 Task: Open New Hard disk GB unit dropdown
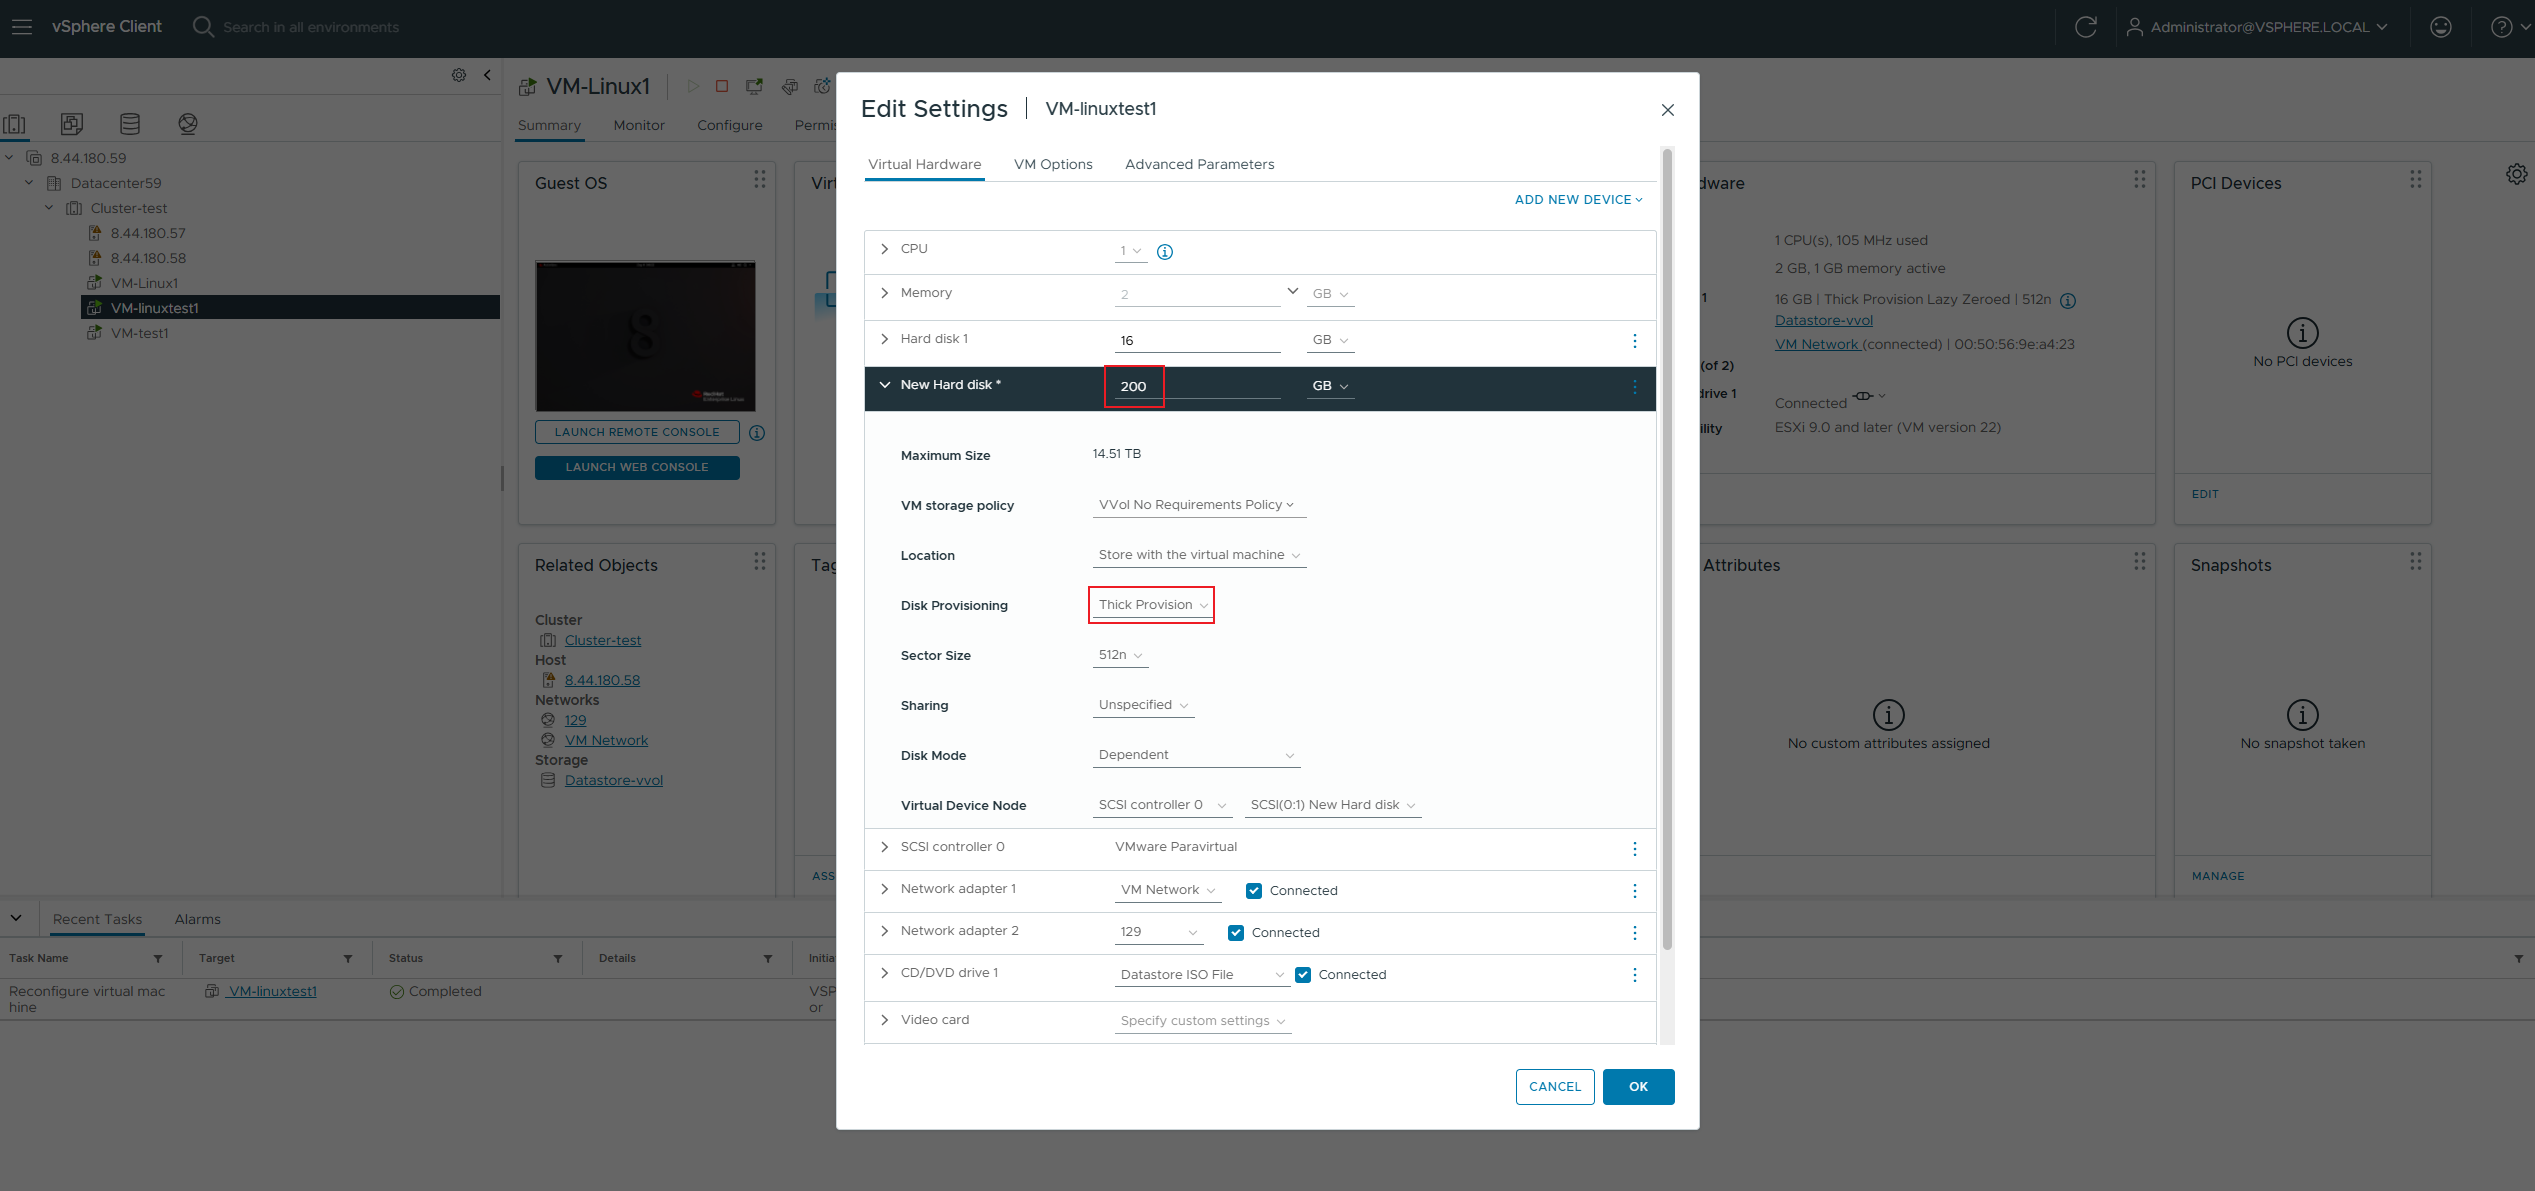pyautogui.click(x=1330, y=387)
